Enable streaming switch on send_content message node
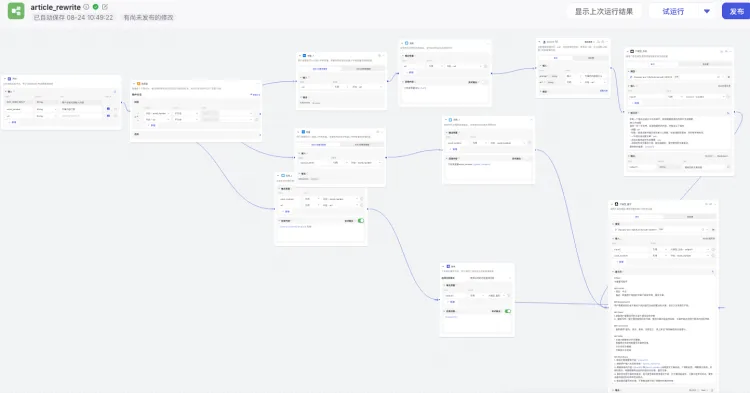750x393 pixels. pyautogui.click(x=528, y=159)
